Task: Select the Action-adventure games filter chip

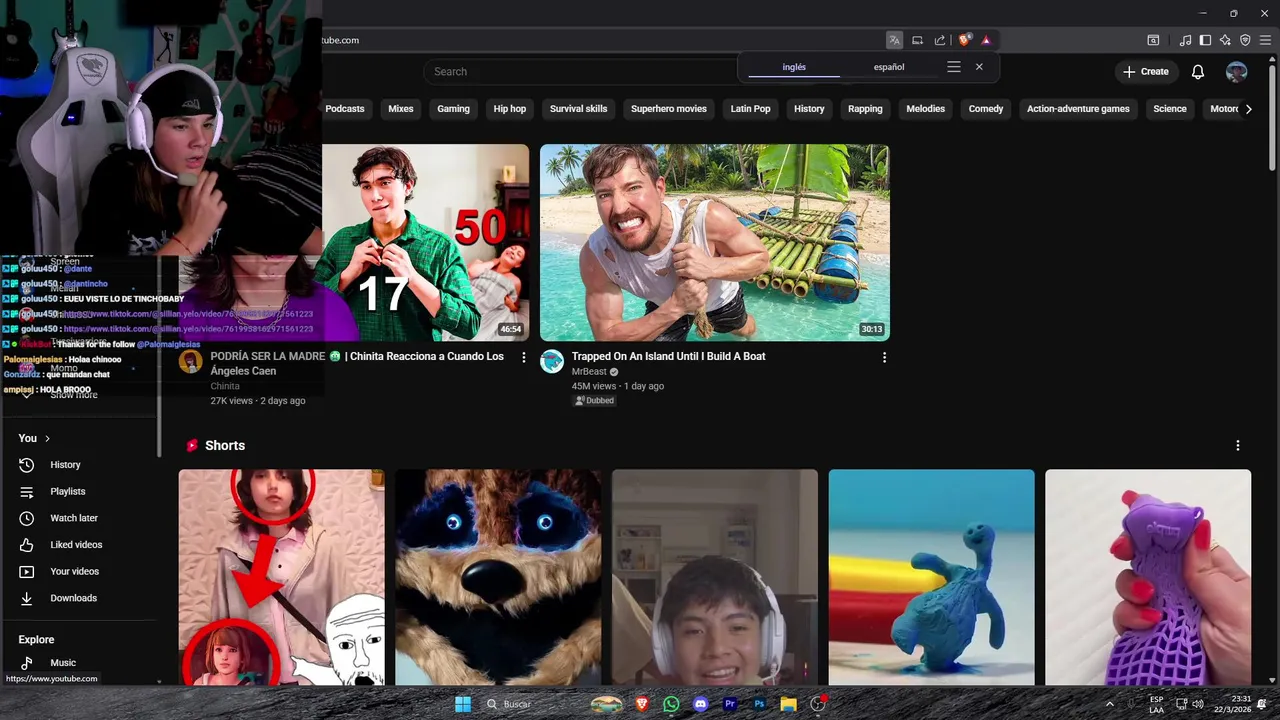Action: 1078,109
